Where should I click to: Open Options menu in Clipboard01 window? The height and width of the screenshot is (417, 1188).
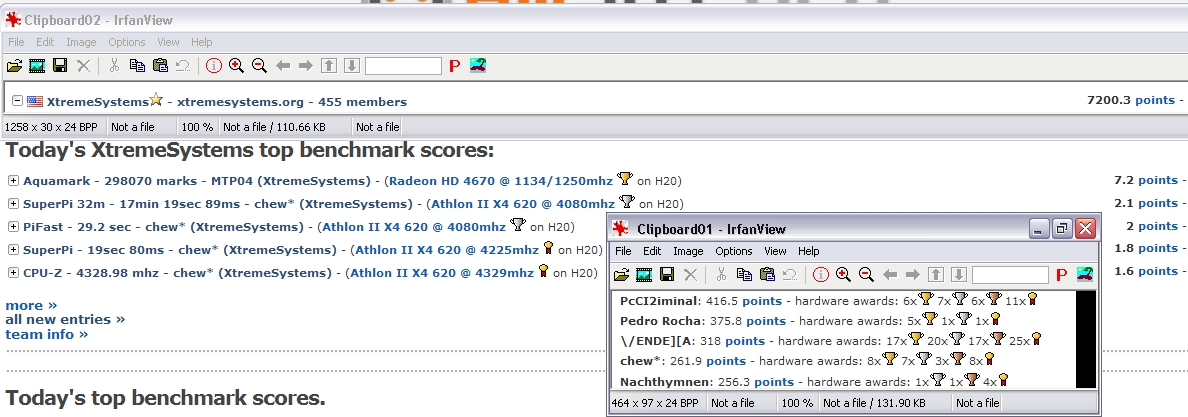pyautogui.click(x=733, y=251)
